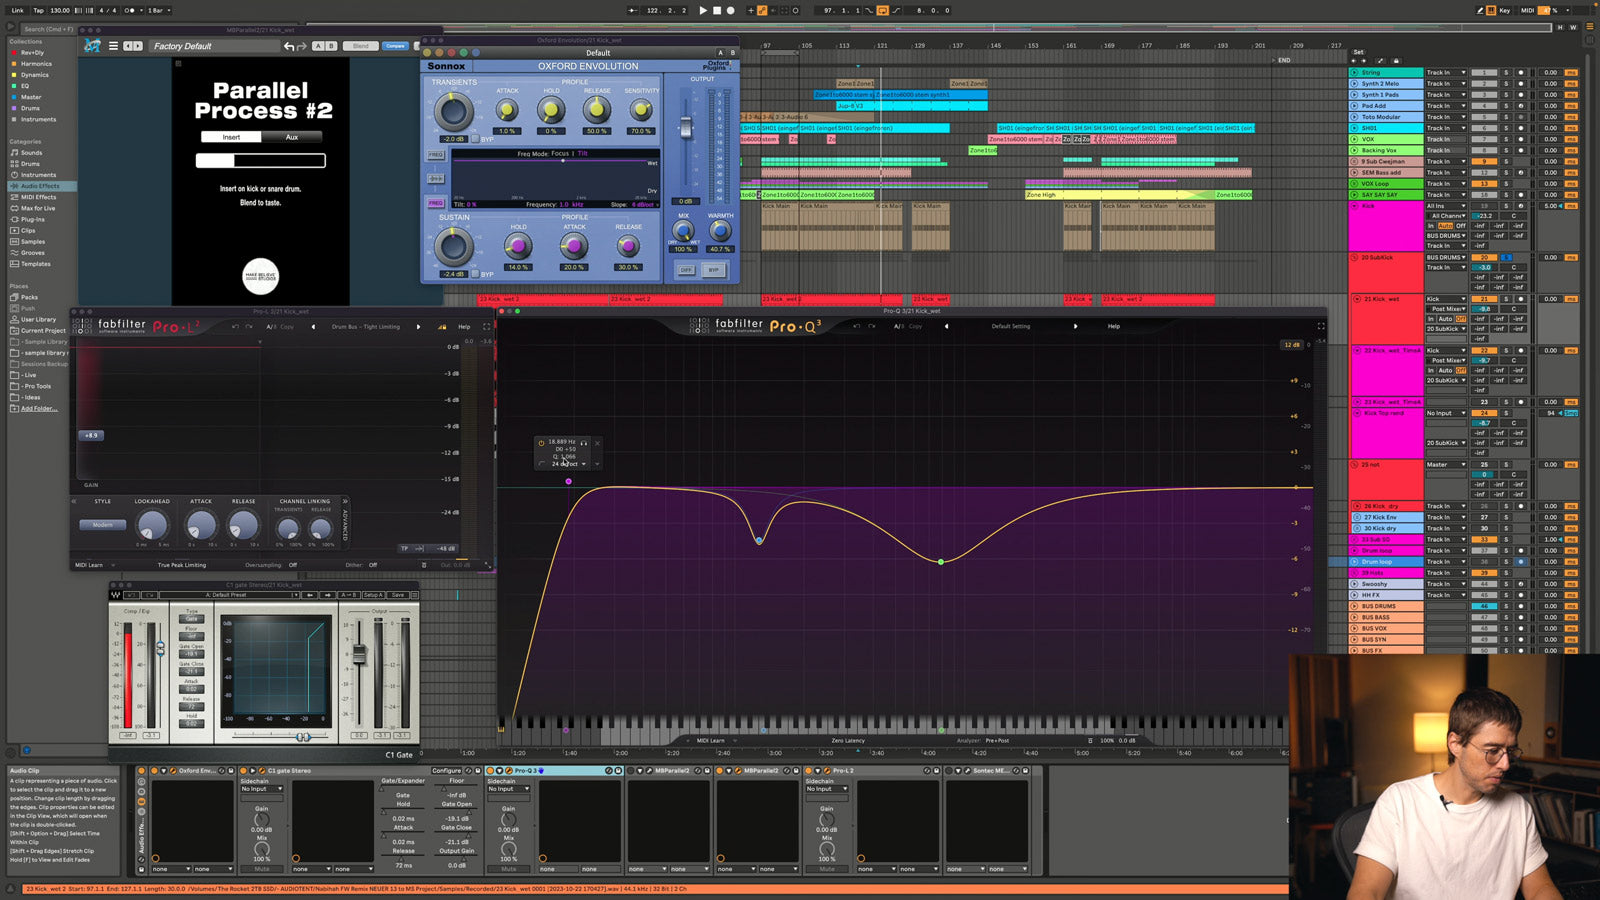Open Help menu in FabFilter Pro-L 2

pyautogui.click(x=464, y=327)
